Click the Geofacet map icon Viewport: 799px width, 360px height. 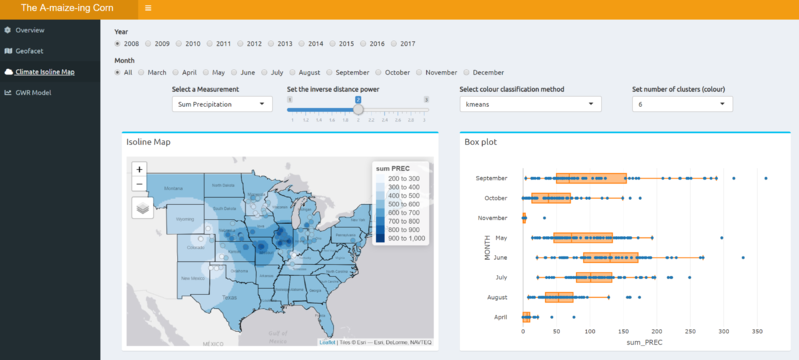8,51
